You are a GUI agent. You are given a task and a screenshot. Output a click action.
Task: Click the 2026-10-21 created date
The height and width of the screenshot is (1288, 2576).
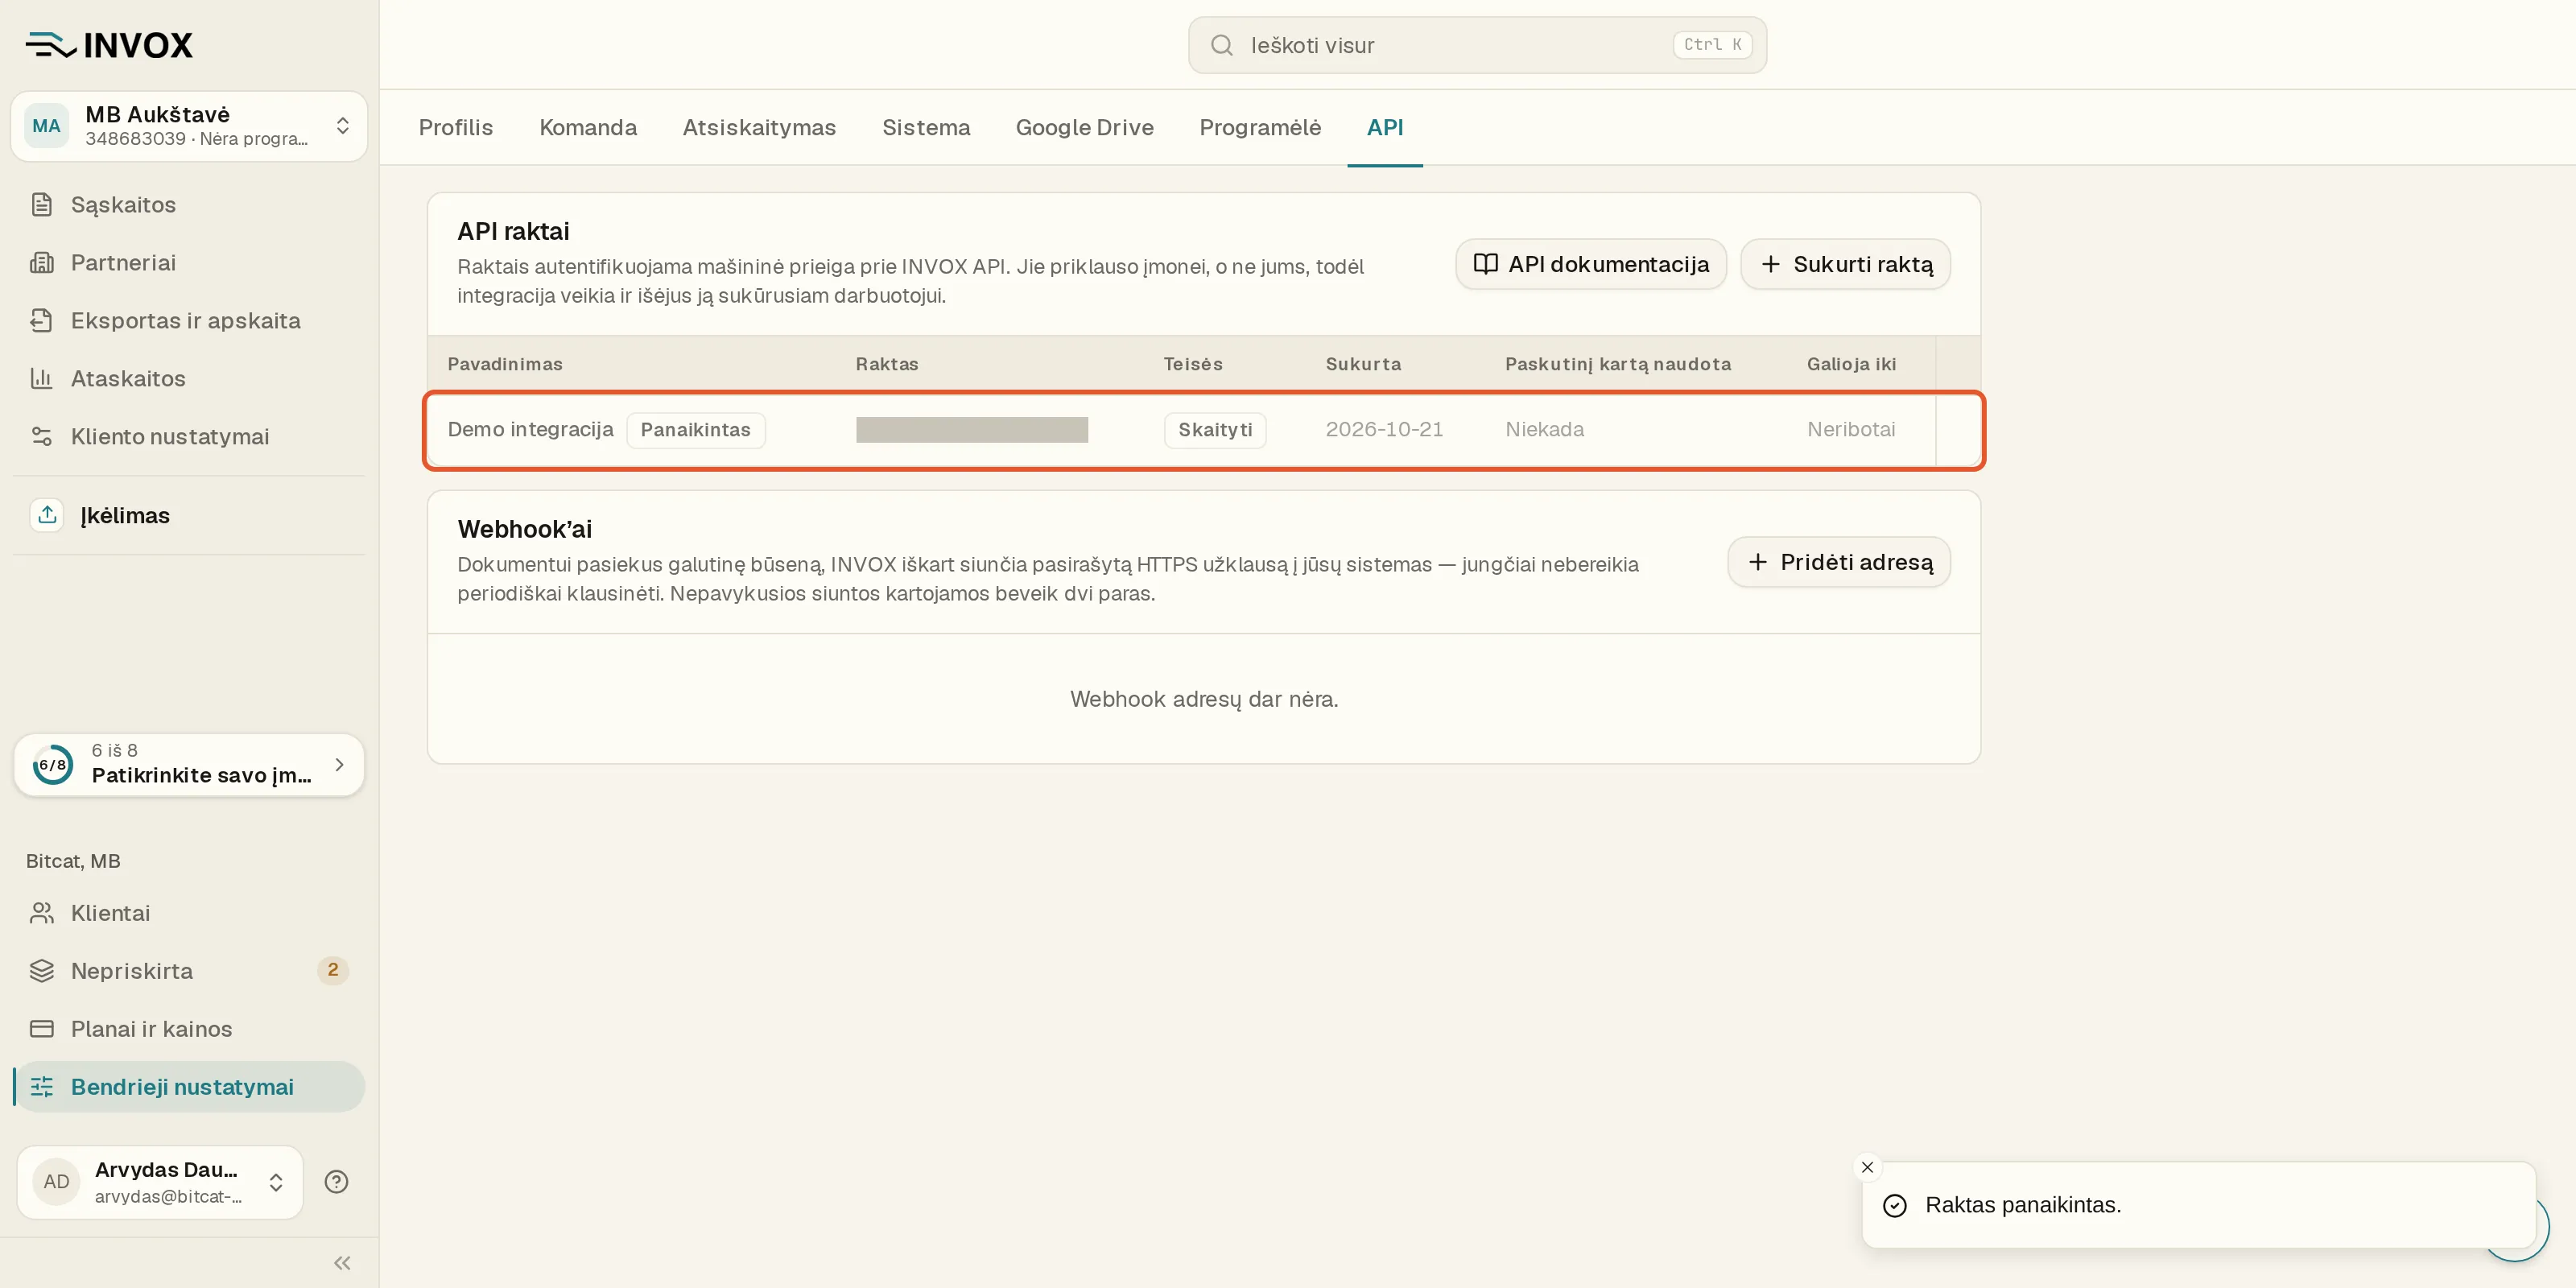[1384, 429]
